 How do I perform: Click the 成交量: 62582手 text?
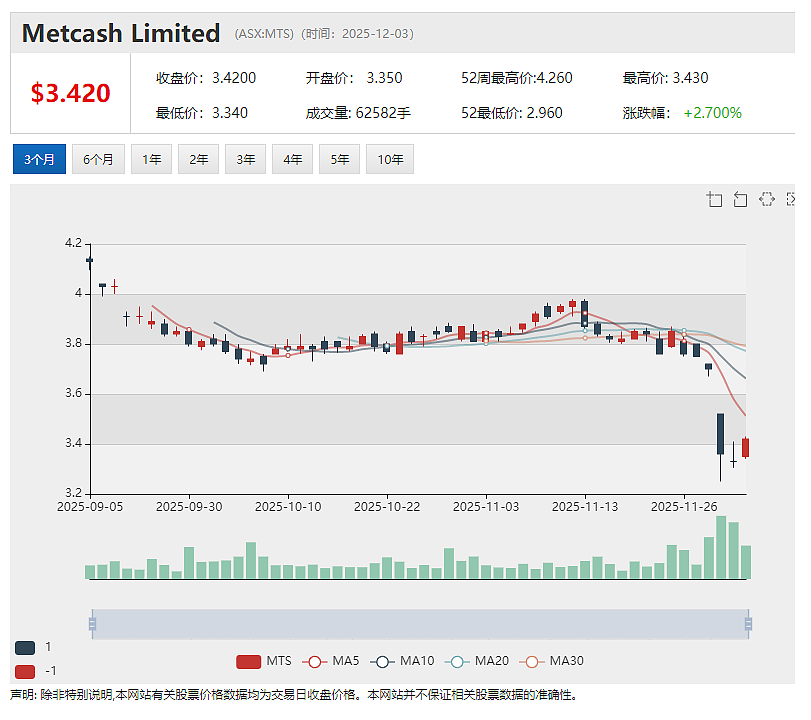[358, 113]
